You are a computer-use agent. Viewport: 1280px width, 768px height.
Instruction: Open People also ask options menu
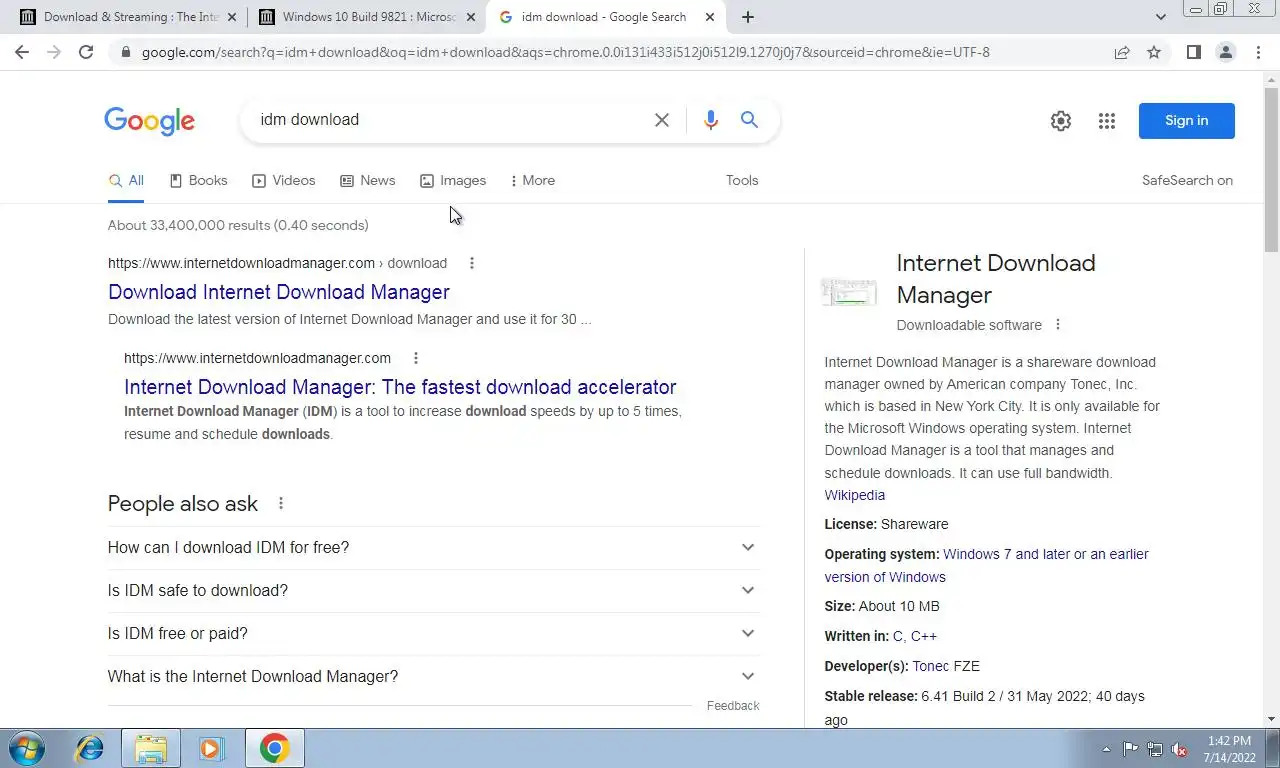[281, 503]
